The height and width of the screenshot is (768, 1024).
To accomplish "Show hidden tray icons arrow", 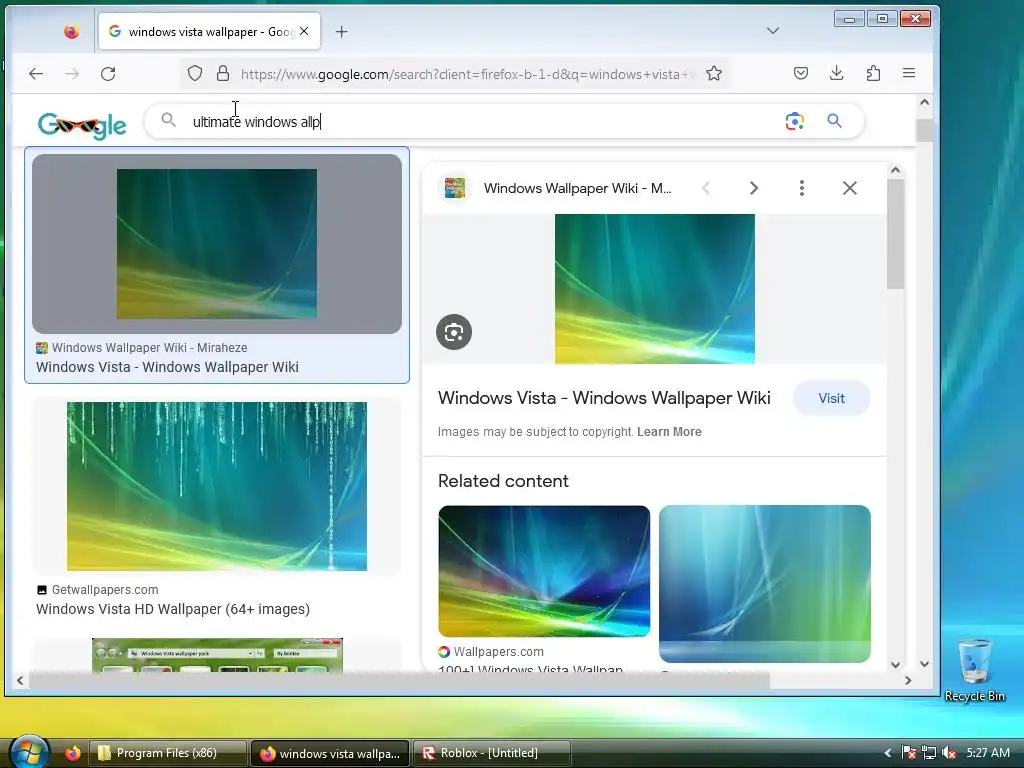I will coord(887,753).
